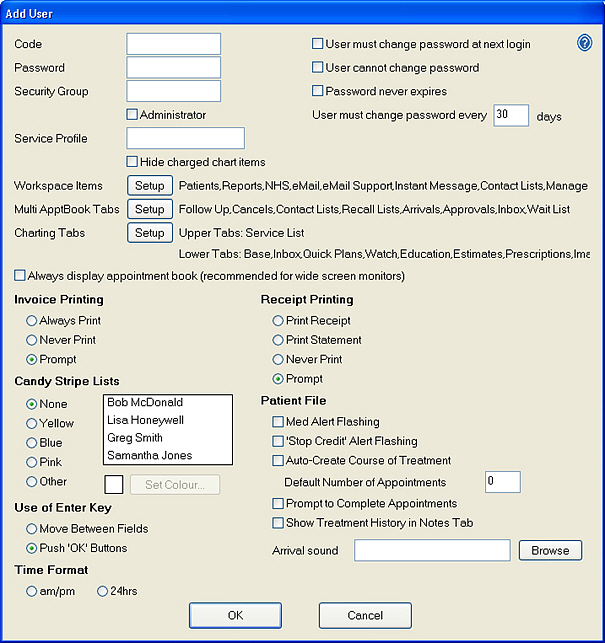Focus the Password input field
Image resolution: width=605 pixels, height=643 pixels.
click(174, 67)
